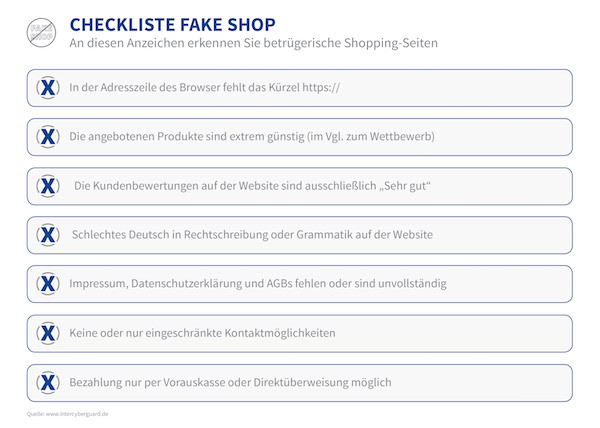This screenshot has width=600, height=428.
Task: Click the crossed-out Fake Shop logo icon
Action: [41, 33]
